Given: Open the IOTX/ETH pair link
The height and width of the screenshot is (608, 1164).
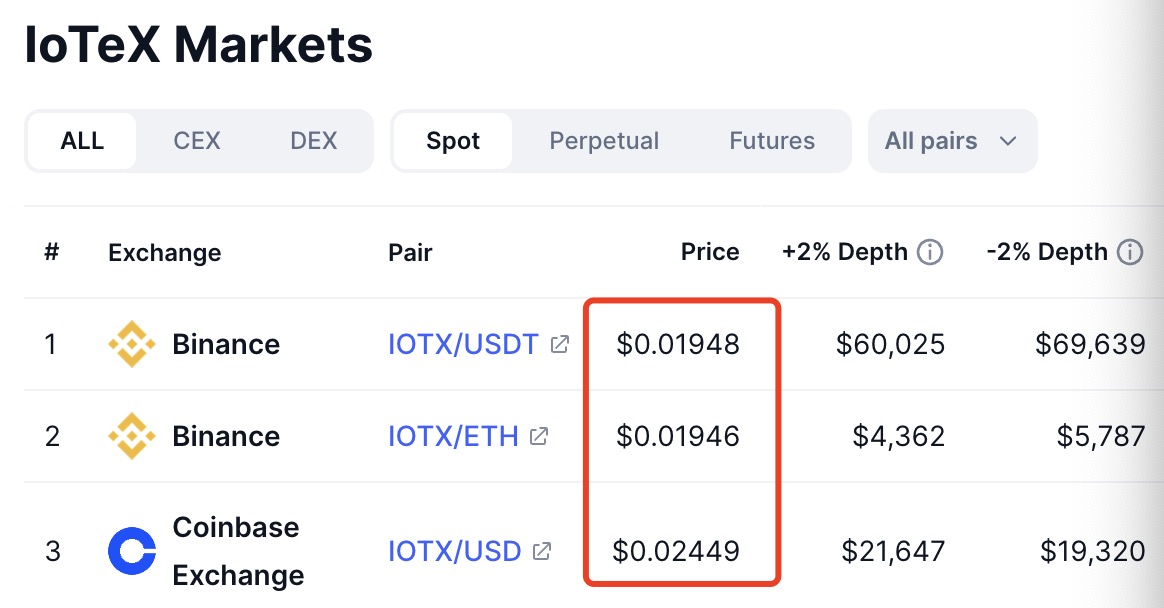Looking at the screenshot, I should point(453,436).
